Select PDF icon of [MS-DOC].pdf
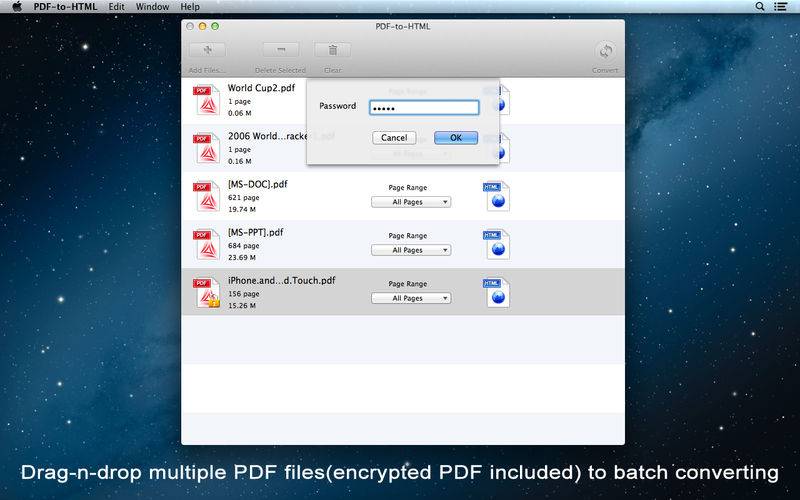Viewport: 800px width, 500px height. (207, 196)
